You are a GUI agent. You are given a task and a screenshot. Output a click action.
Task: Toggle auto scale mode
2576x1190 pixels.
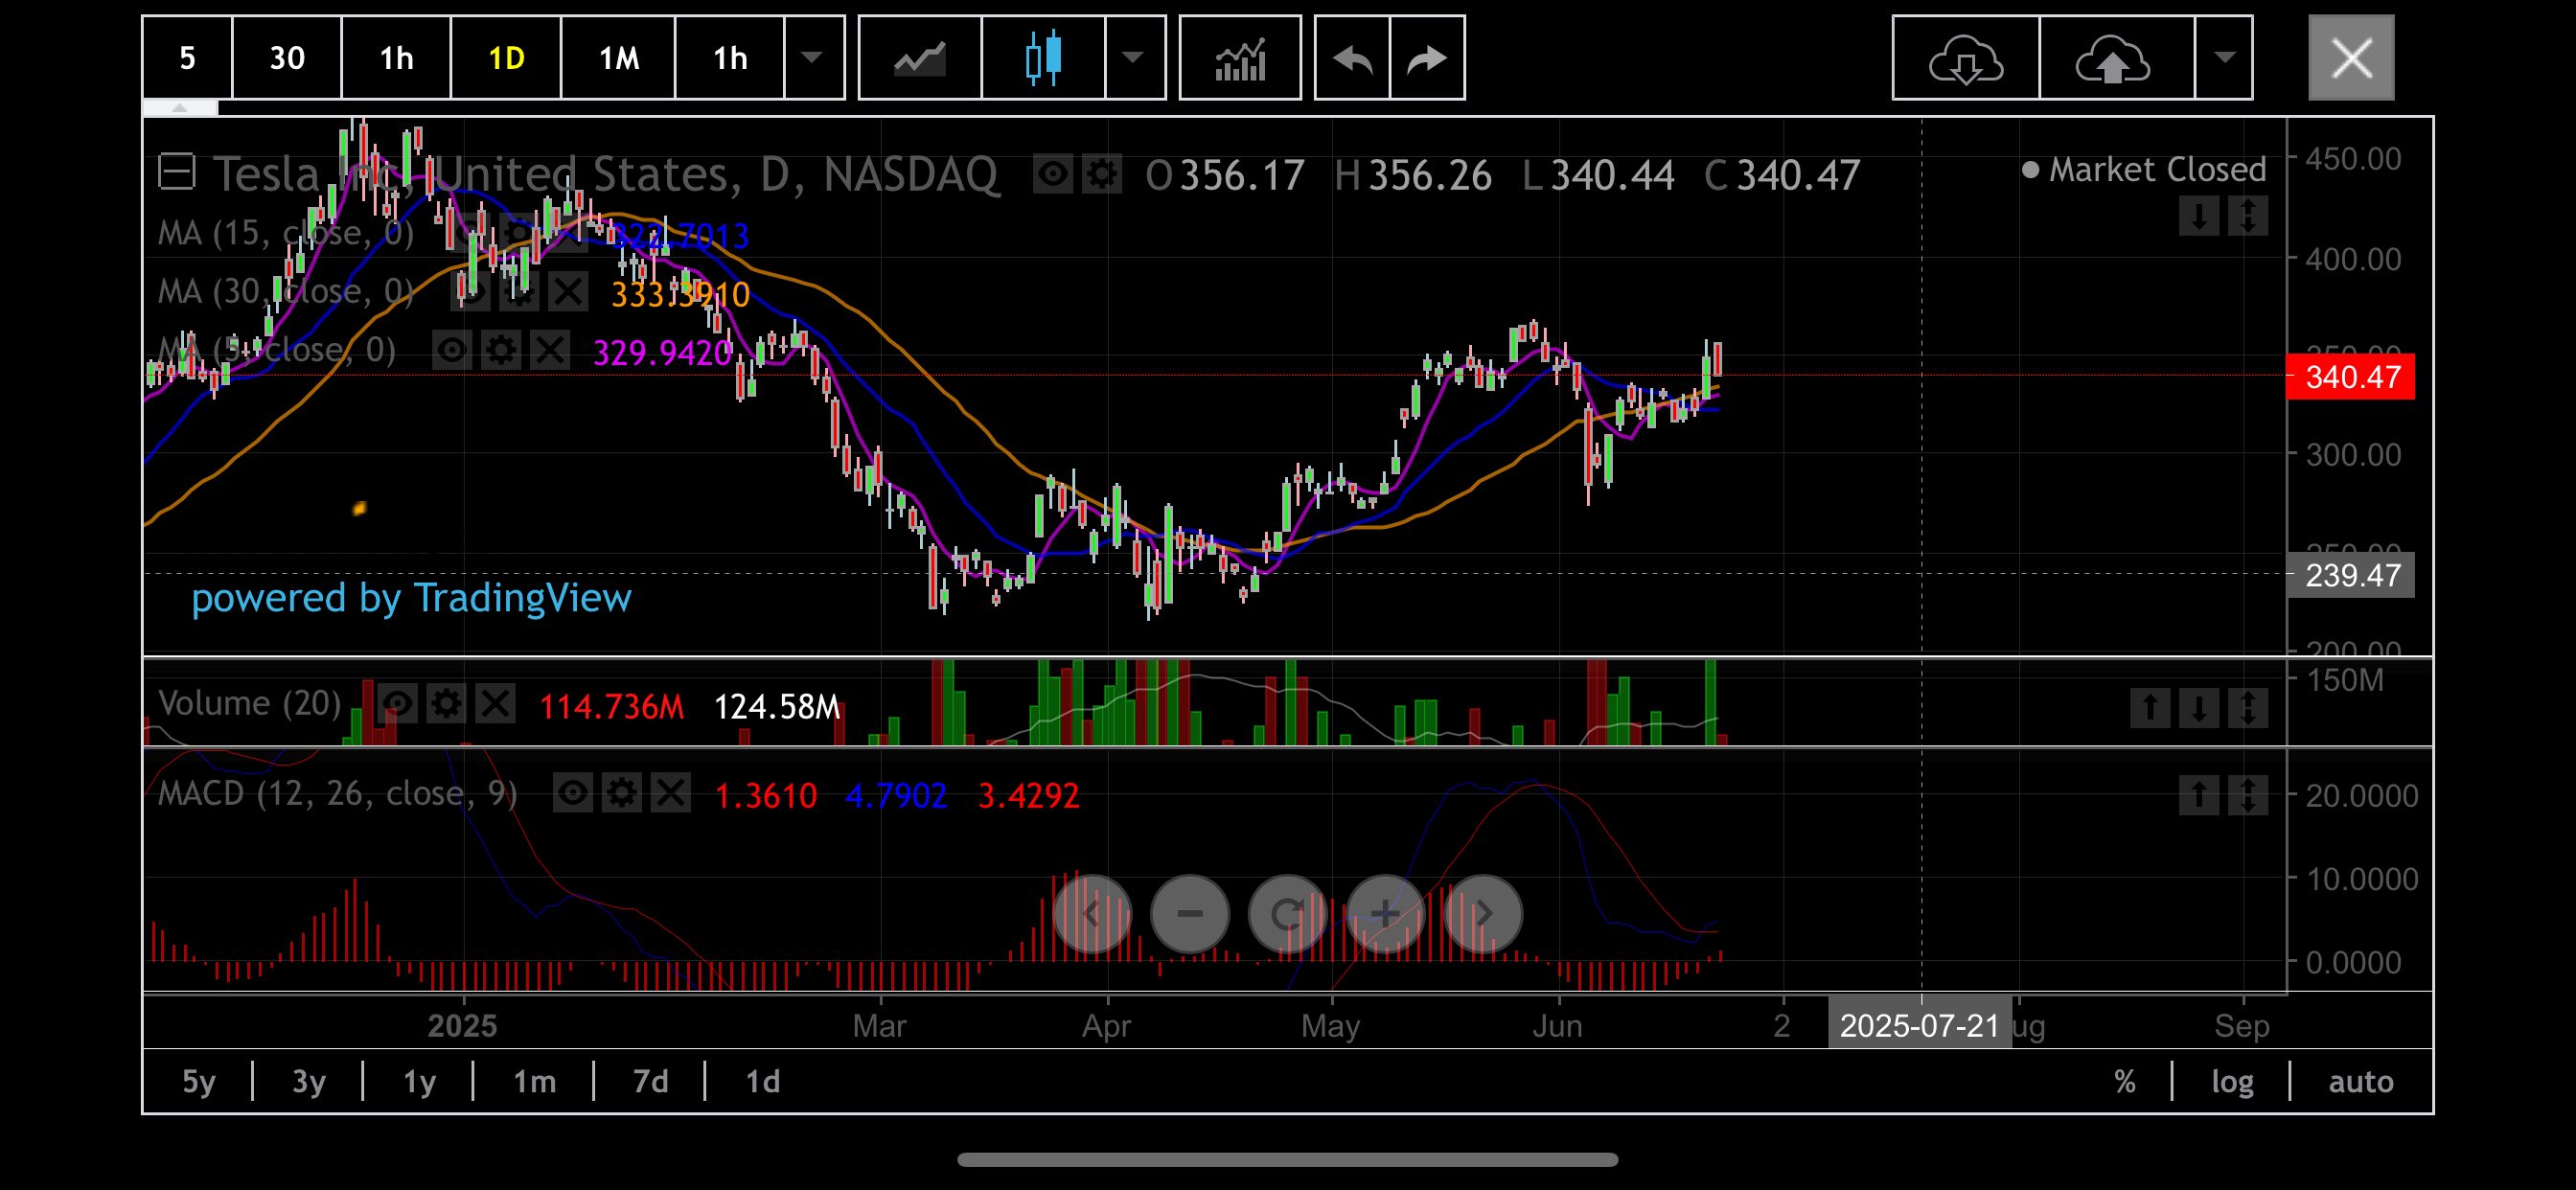[x=2360, y=1082]
